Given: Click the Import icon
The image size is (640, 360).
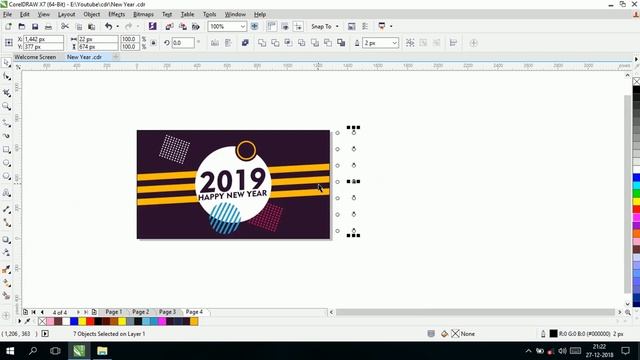Looking at the screenshot, I should [x=169, y=27].
